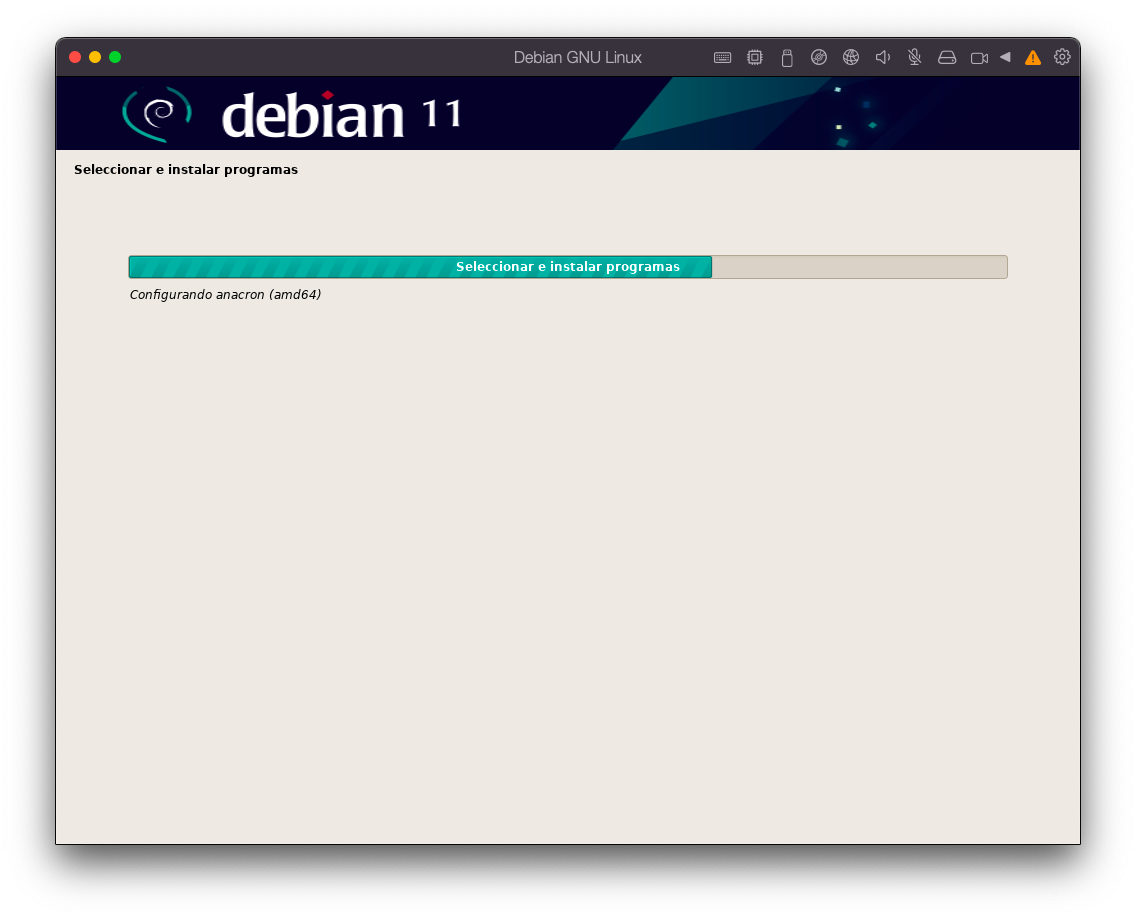
Task: Click the video camera icon
Action: (x=979, y=57)
